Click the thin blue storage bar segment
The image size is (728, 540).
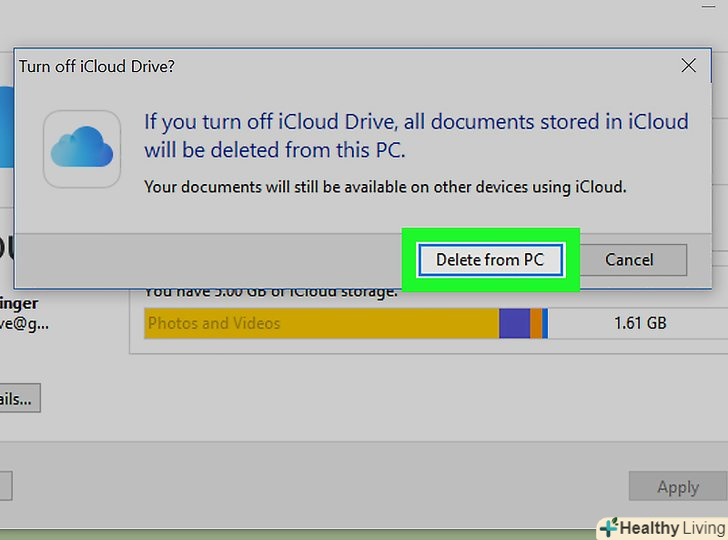(x=545, y=323)
